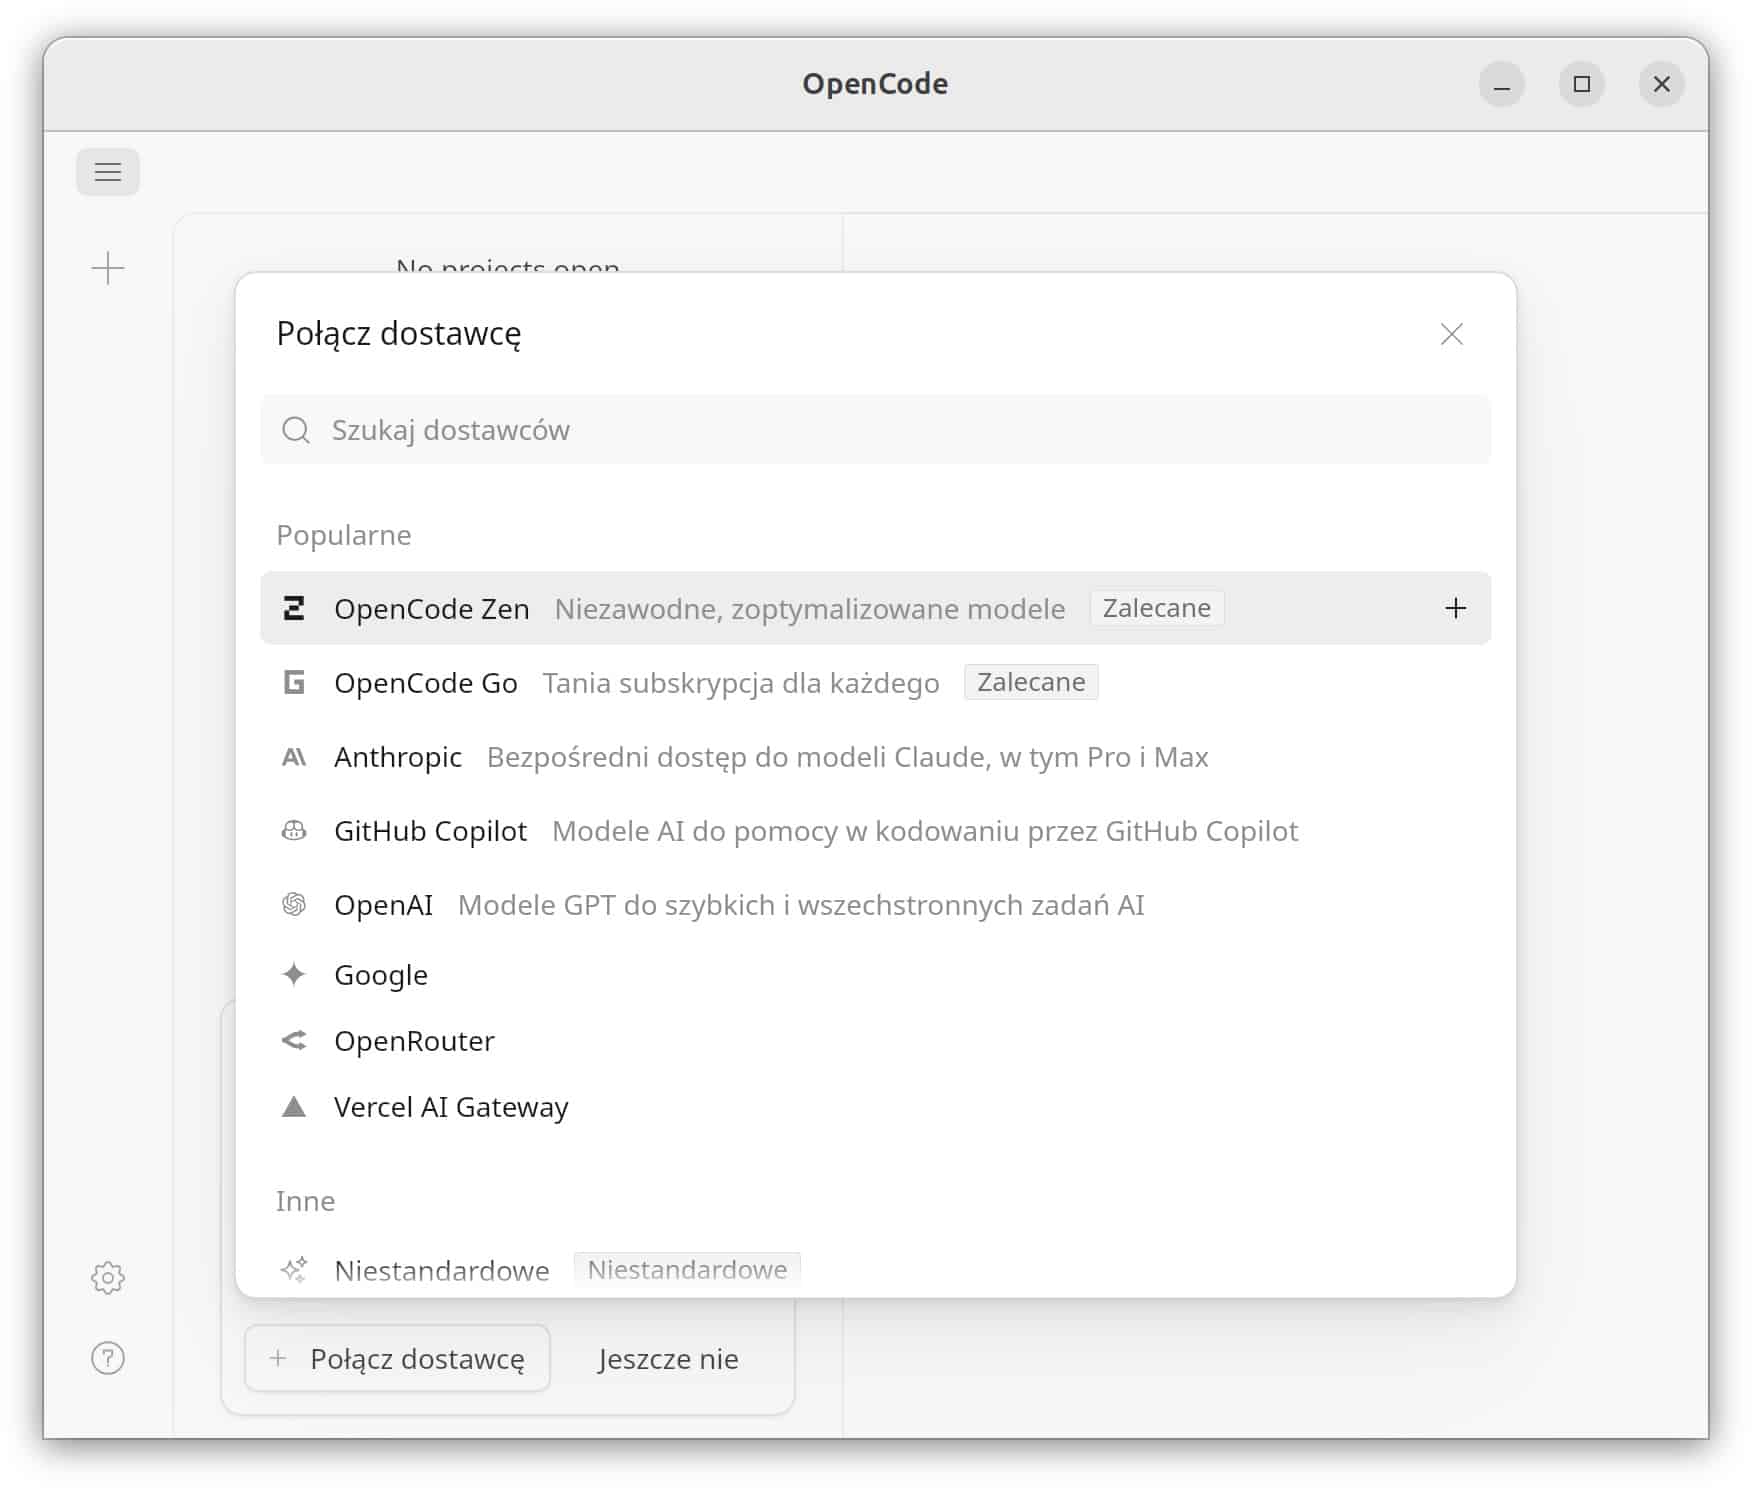
Task: Click Niezawodne, zoptymalizowane modele description
Action: click(810, 609)
